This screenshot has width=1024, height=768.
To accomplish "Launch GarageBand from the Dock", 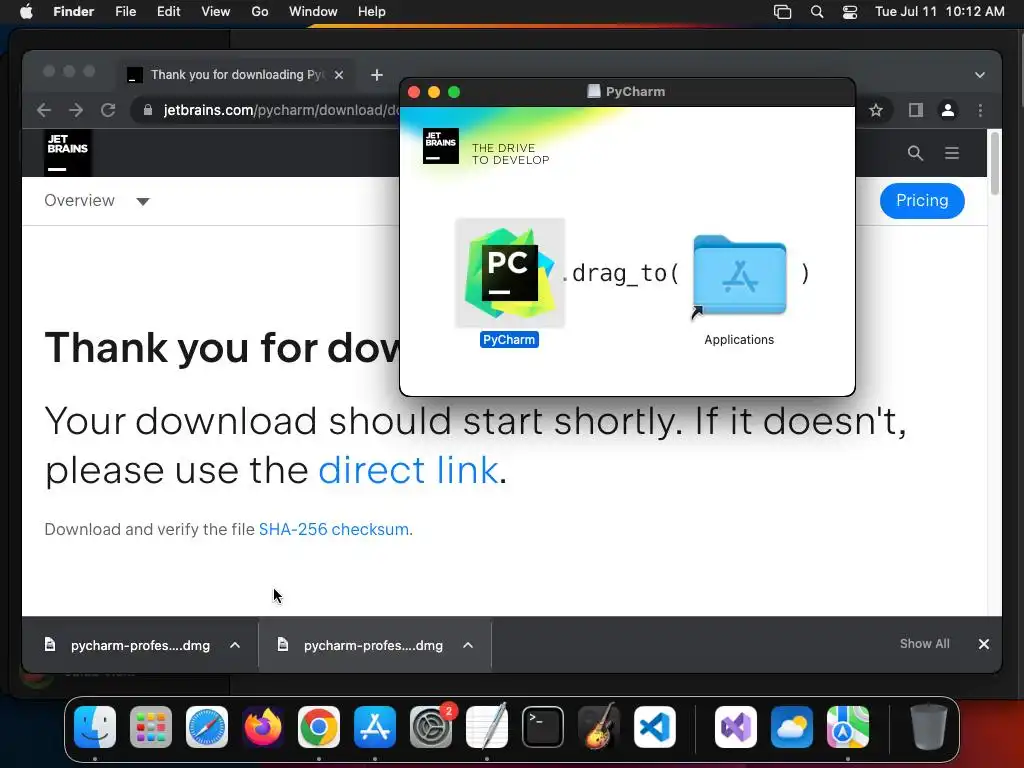I will pyautogui.click(x=598, y=726).
